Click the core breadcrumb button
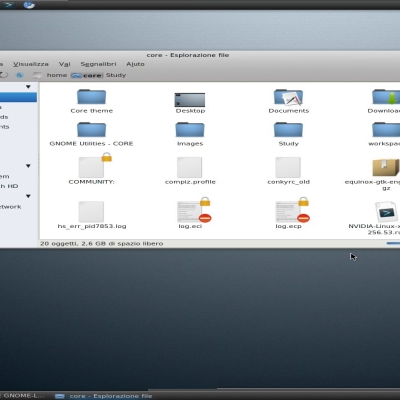This screenshot has width=400, height=400. point(87,75)
